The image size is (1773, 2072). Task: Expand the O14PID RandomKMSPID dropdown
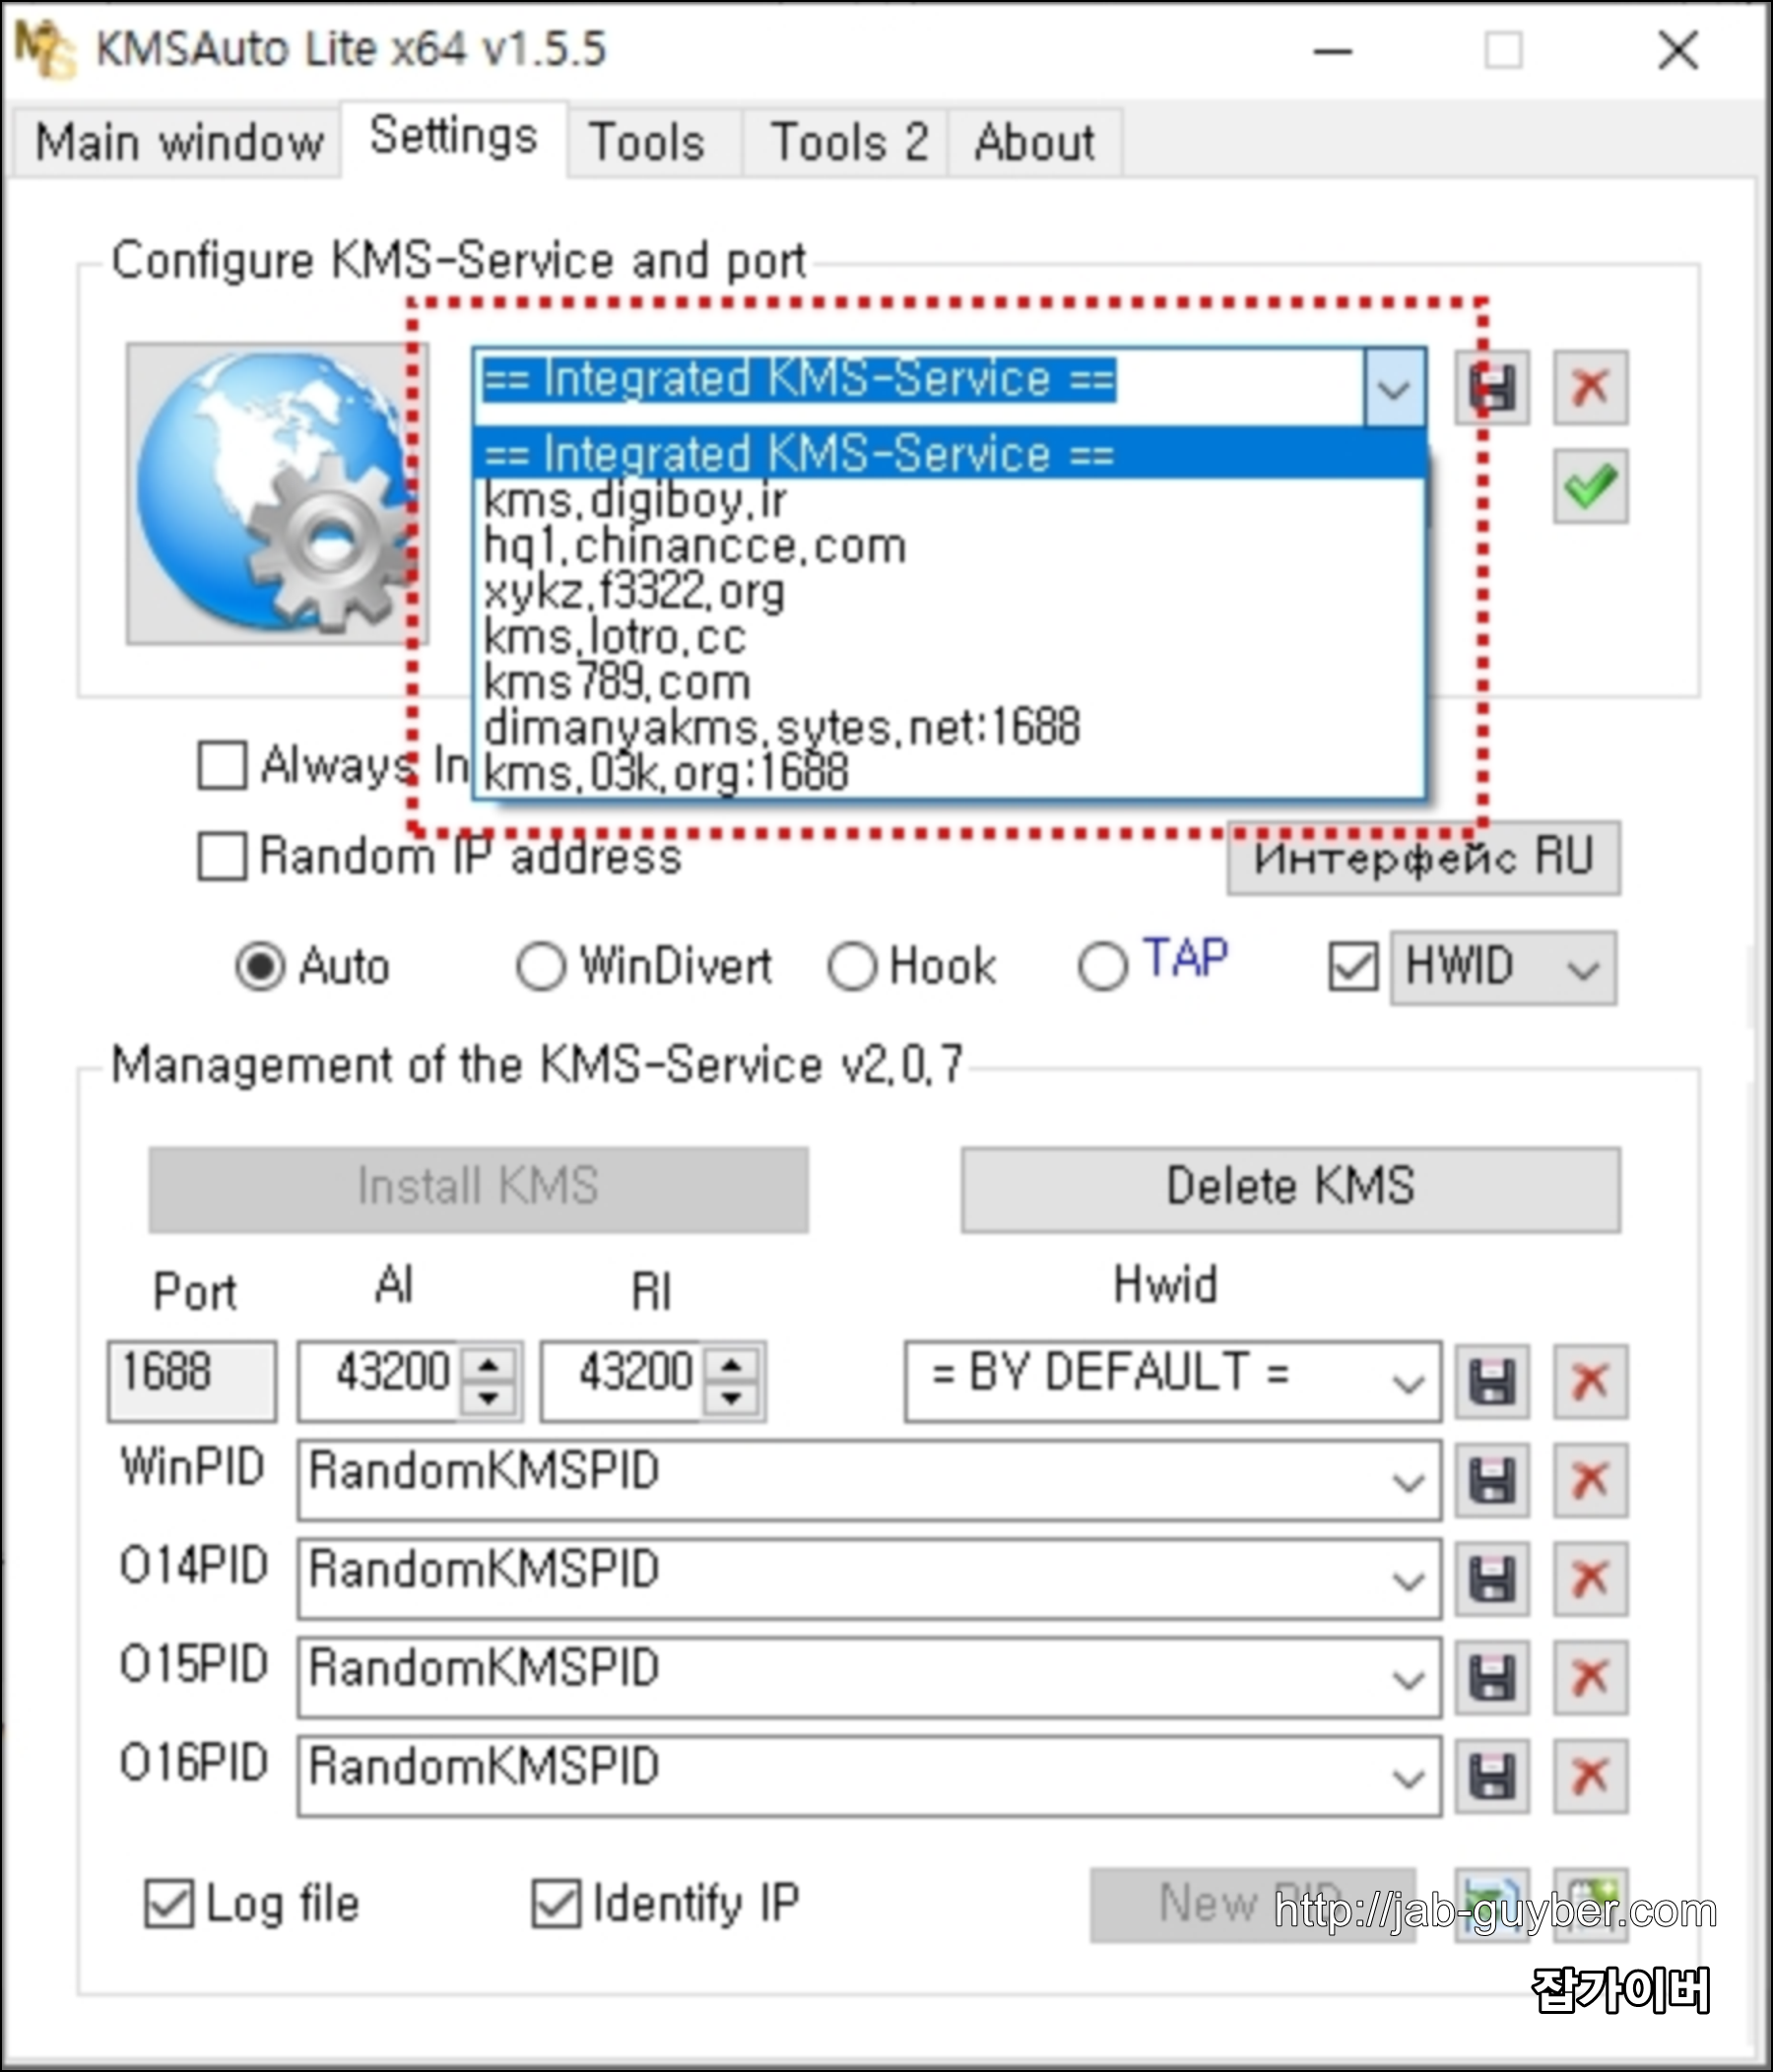click(x=1408, y=1581)
